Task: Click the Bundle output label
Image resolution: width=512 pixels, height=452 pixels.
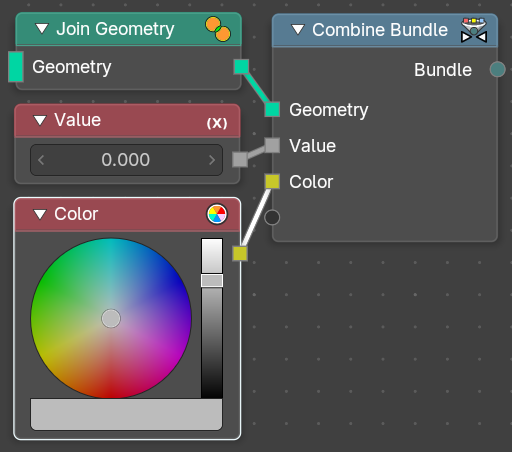Action: (443, 70)
